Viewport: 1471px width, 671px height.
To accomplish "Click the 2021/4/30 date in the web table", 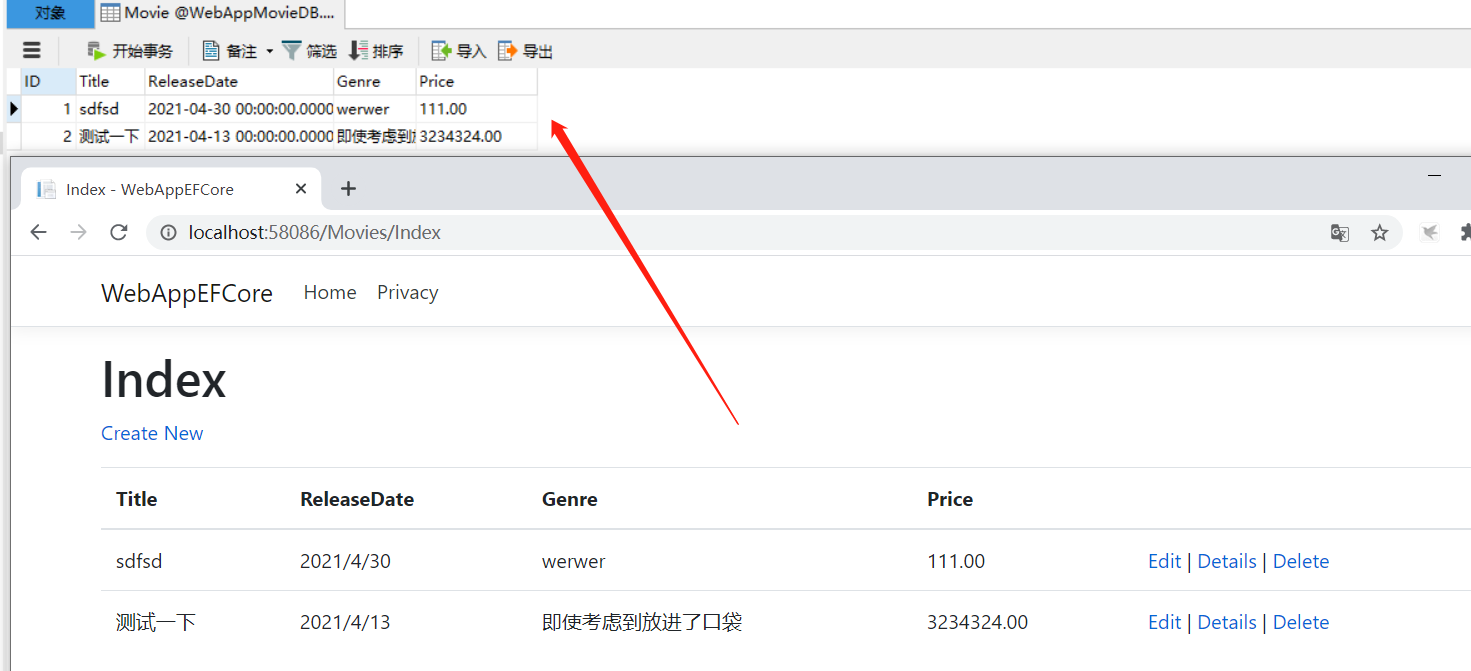I will [345, 561].
